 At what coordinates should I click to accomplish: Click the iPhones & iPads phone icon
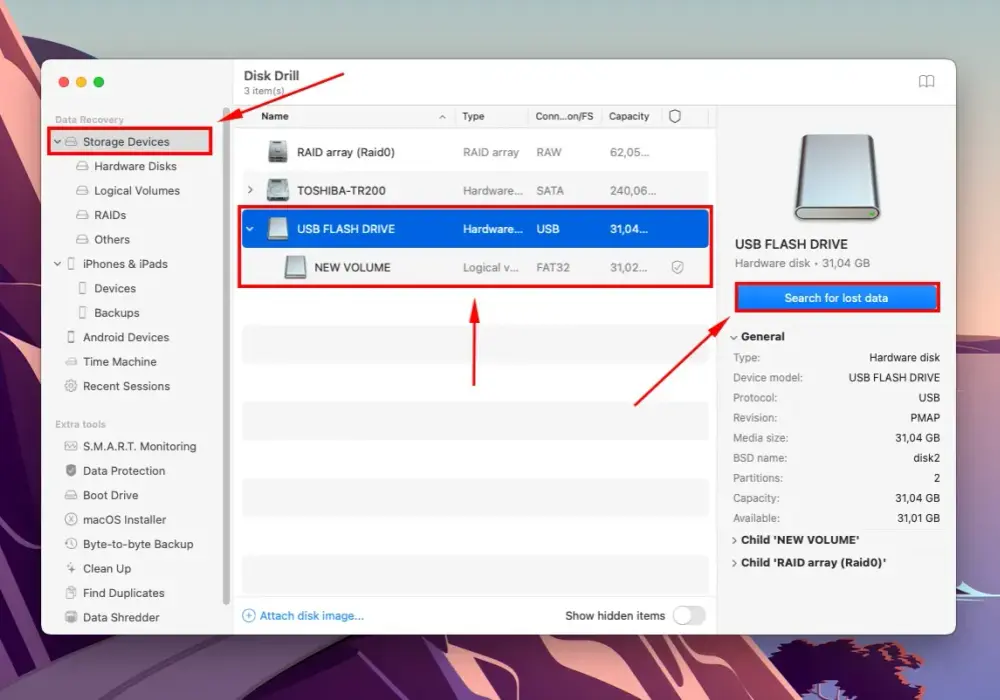[x=71, y=263]
